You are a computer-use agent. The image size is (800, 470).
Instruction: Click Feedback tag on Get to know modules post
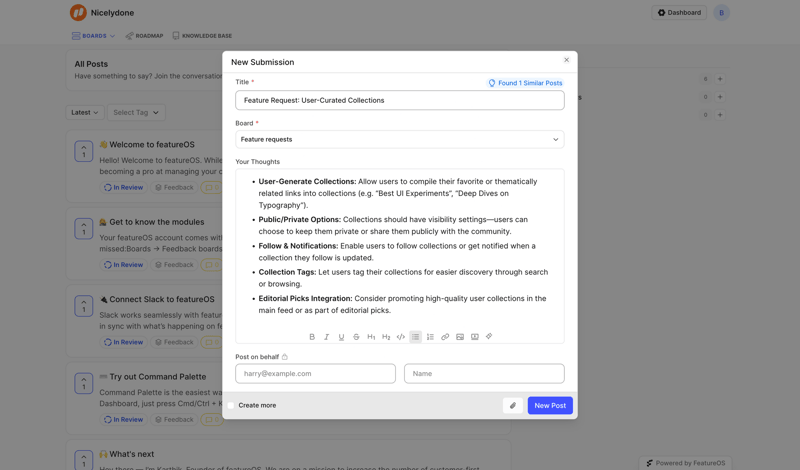(x=174, y=265)
